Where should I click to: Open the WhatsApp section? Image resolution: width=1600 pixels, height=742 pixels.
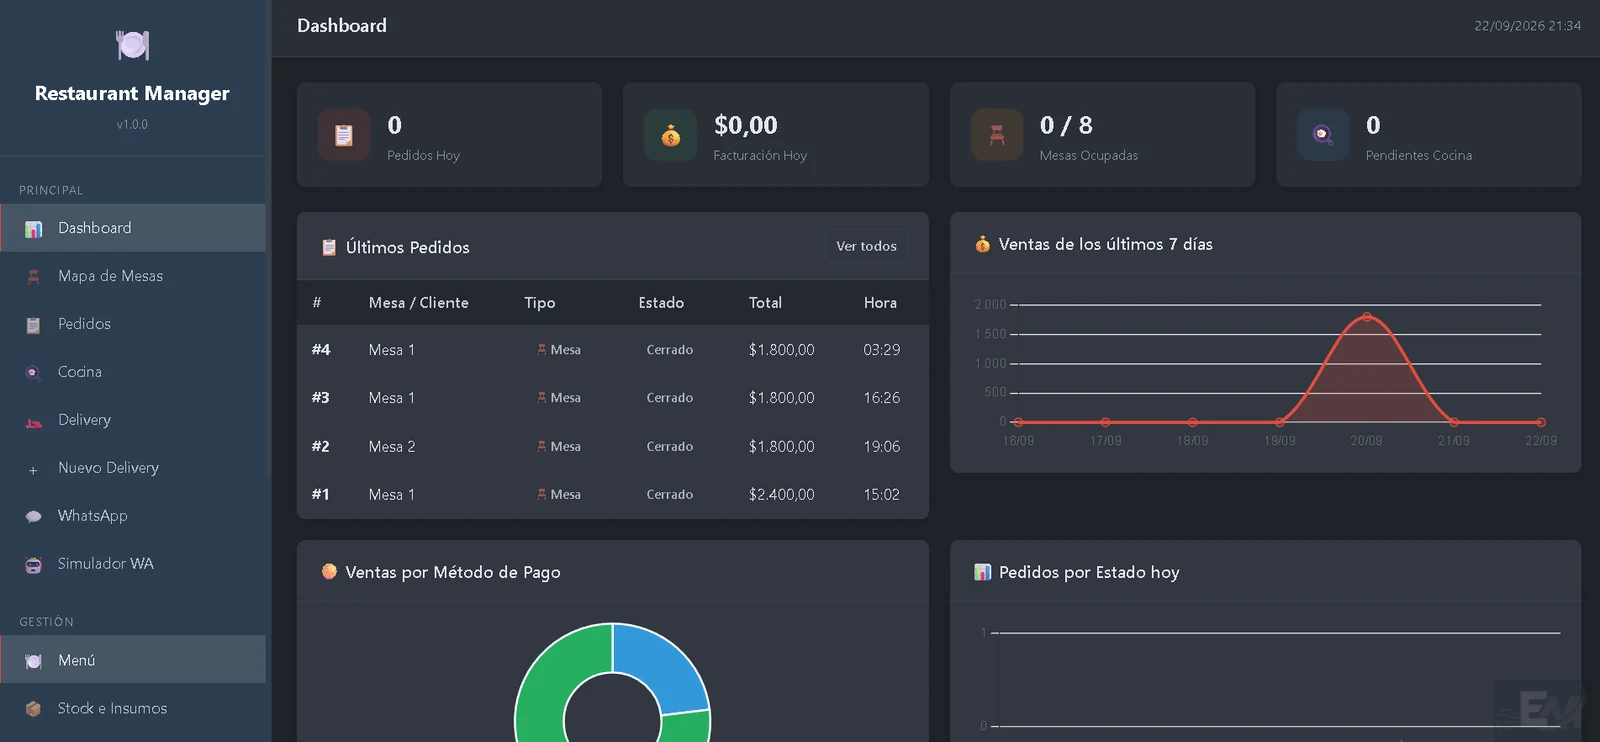point(133,516)
